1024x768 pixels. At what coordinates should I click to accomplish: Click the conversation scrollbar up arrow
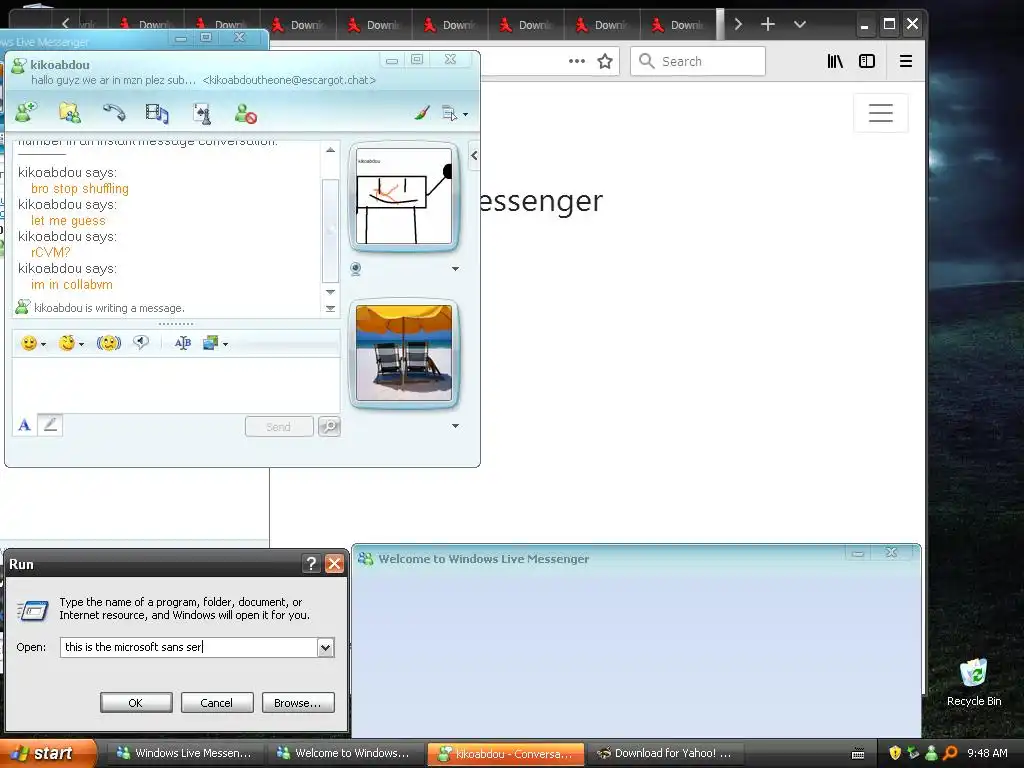tap(330, 150)
